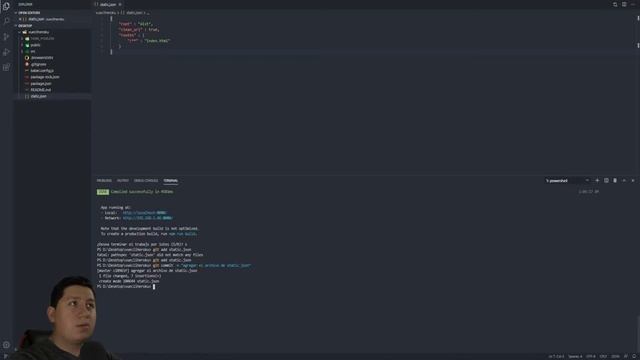The height and width of the screenshot is (360, 640).
Task: Open package.json in the explorer
Action: click(41, 84)
